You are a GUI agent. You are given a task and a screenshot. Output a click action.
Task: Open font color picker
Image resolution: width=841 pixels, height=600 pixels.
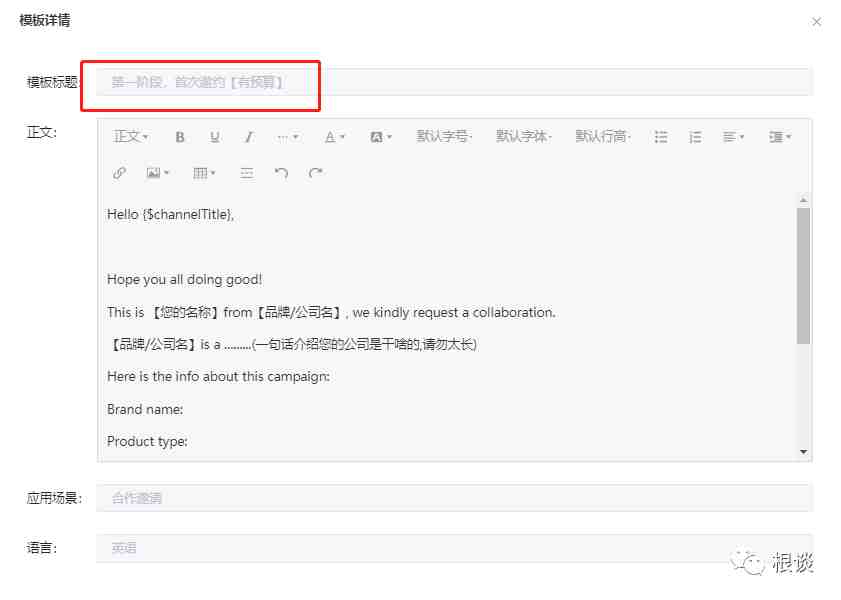(x=335, y=137)
